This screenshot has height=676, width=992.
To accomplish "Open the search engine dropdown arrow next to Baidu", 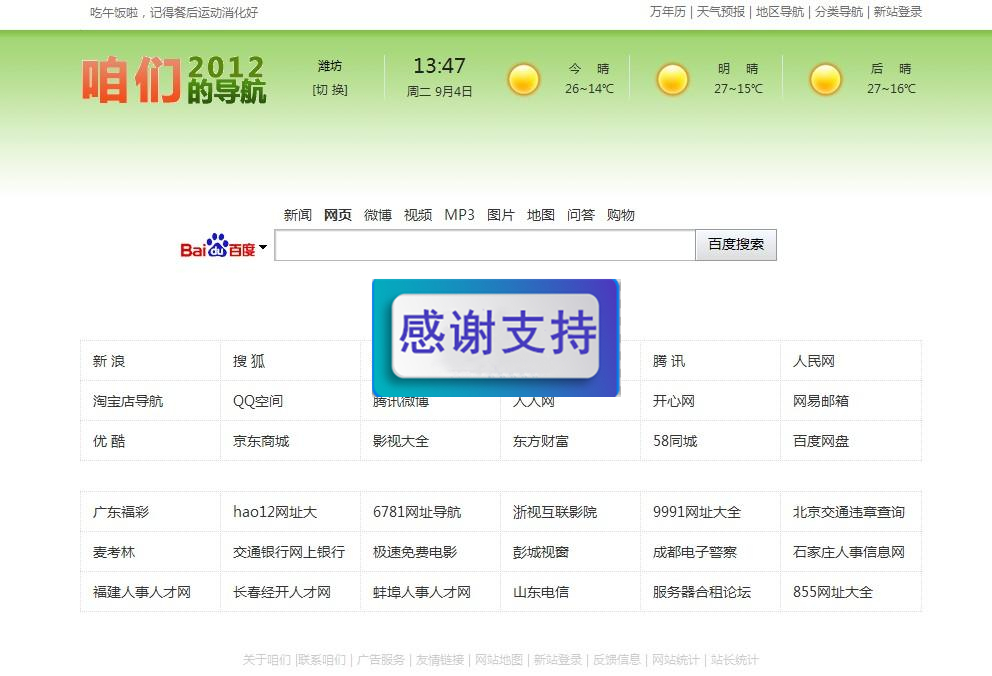I will pyautogui.click(x=263, y=247).
